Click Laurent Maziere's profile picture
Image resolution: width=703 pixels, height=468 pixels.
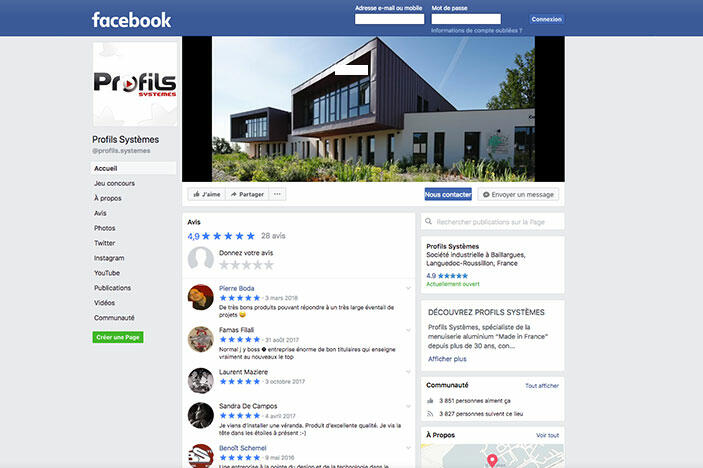pyautogui.click(x=200, y=381)
